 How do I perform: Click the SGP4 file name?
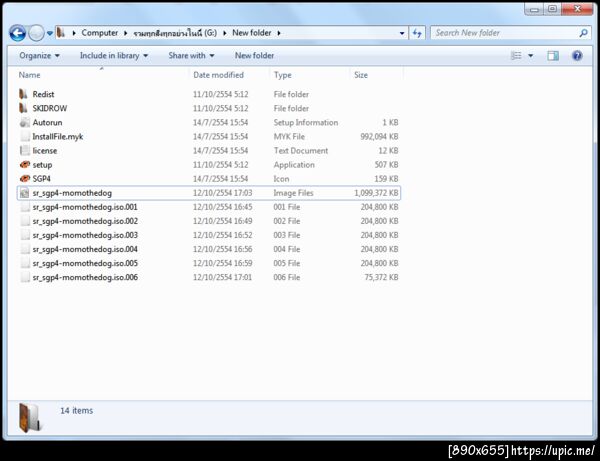click(x=41, y=179)
